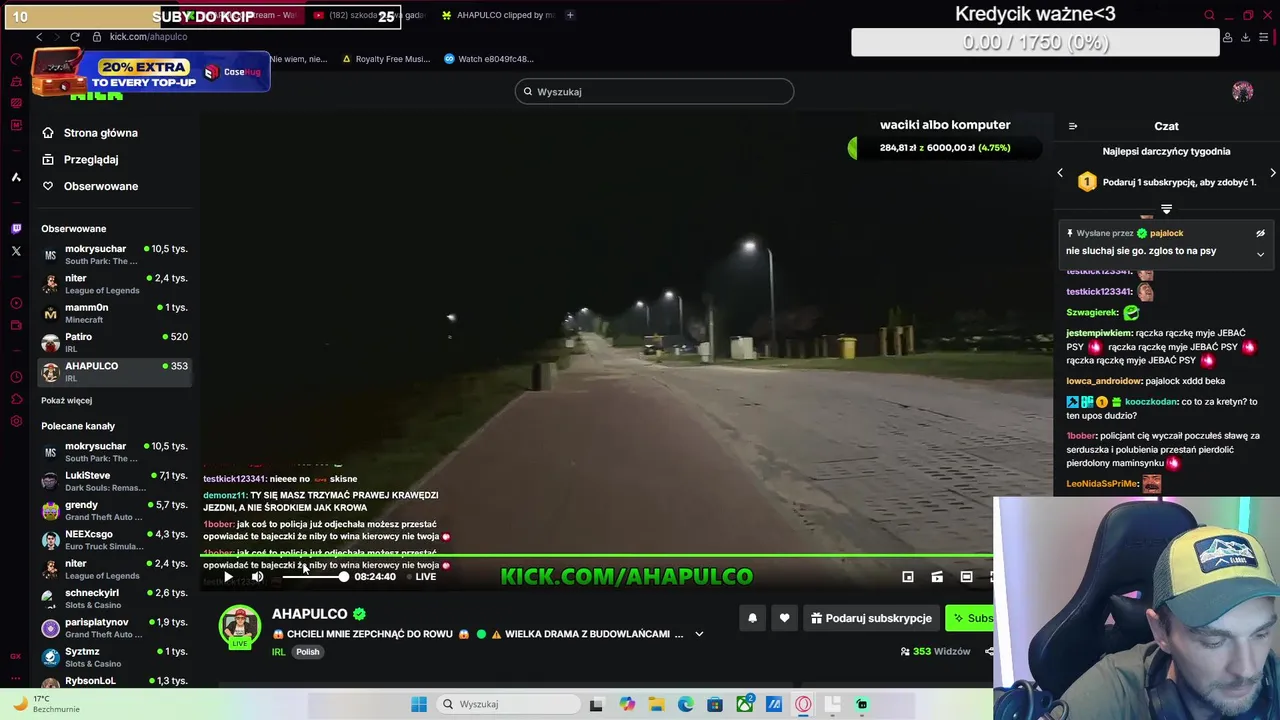Screen dimensions: 1280x720
Task: Enter fullscreen via the rectangle player icon
Action: pos(966,577)
